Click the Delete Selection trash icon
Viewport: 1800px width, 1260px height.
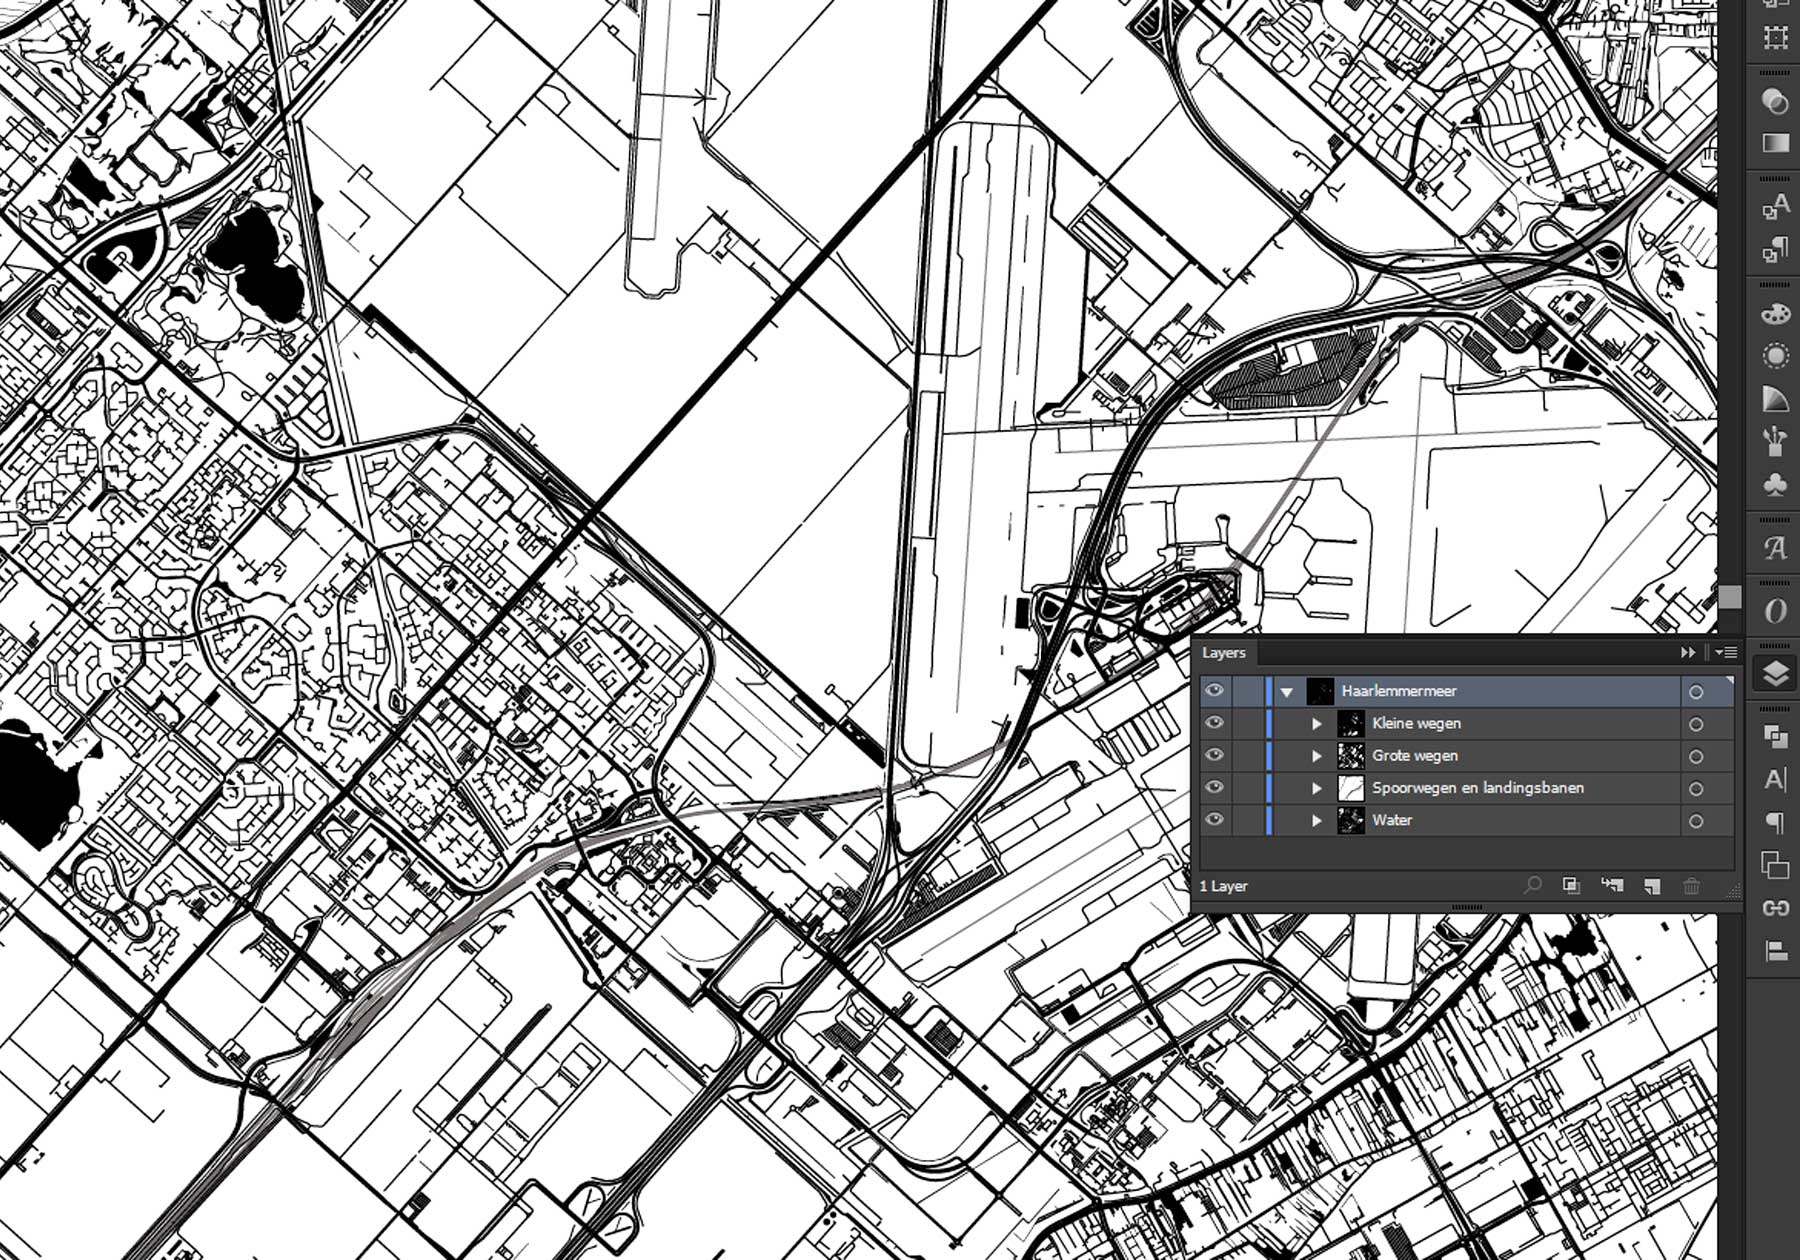[x=1691, y=885]
